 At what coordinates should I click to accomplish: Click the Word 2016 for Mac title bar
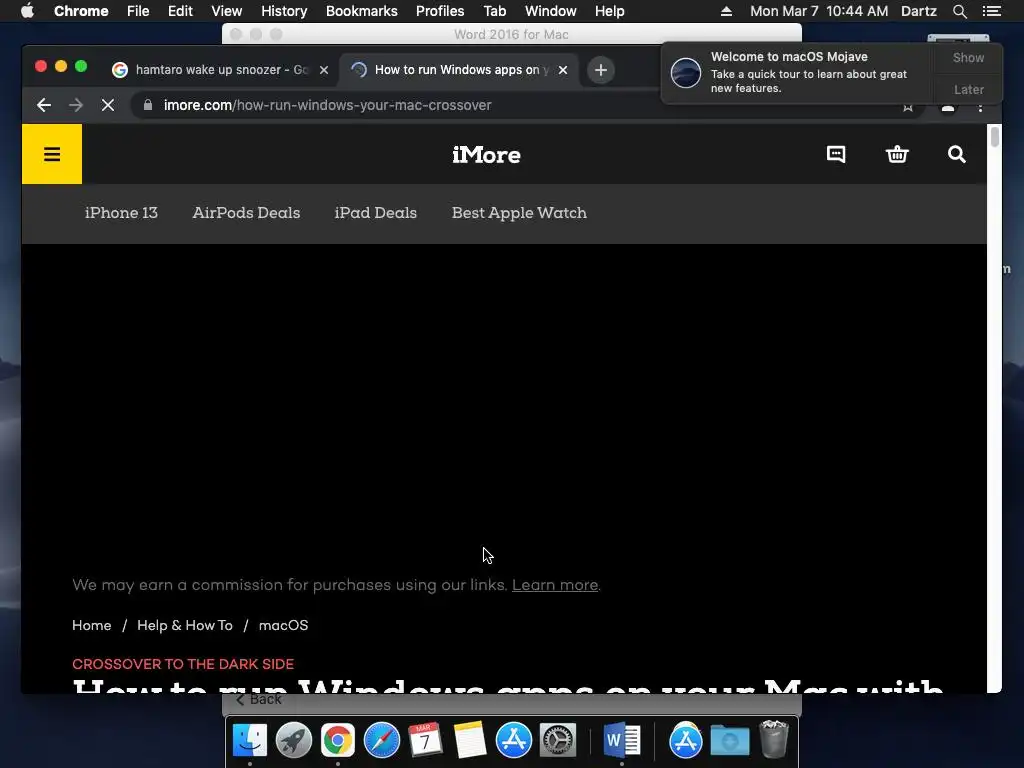511,34
